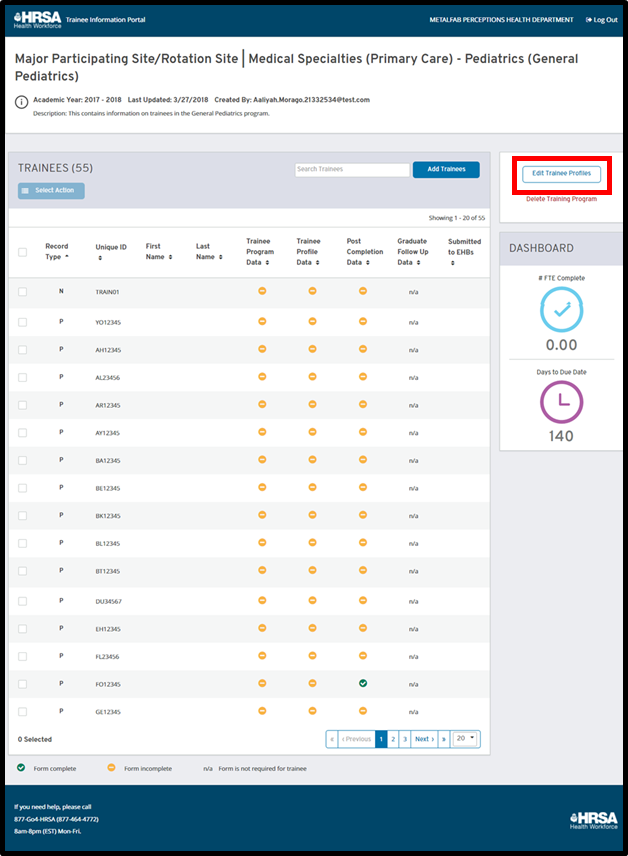
Task: Select page 1 in pagination
Action: pyautogui.click(x=381, y=739)
